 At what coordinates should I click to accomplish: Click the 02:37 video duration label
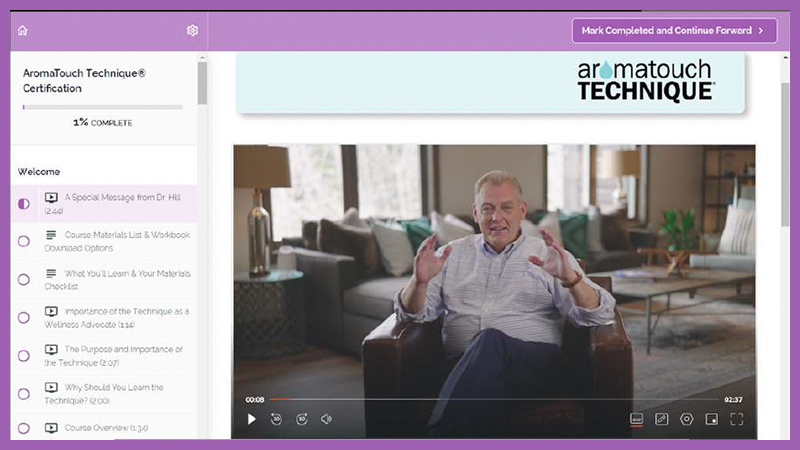click(733, 399)
